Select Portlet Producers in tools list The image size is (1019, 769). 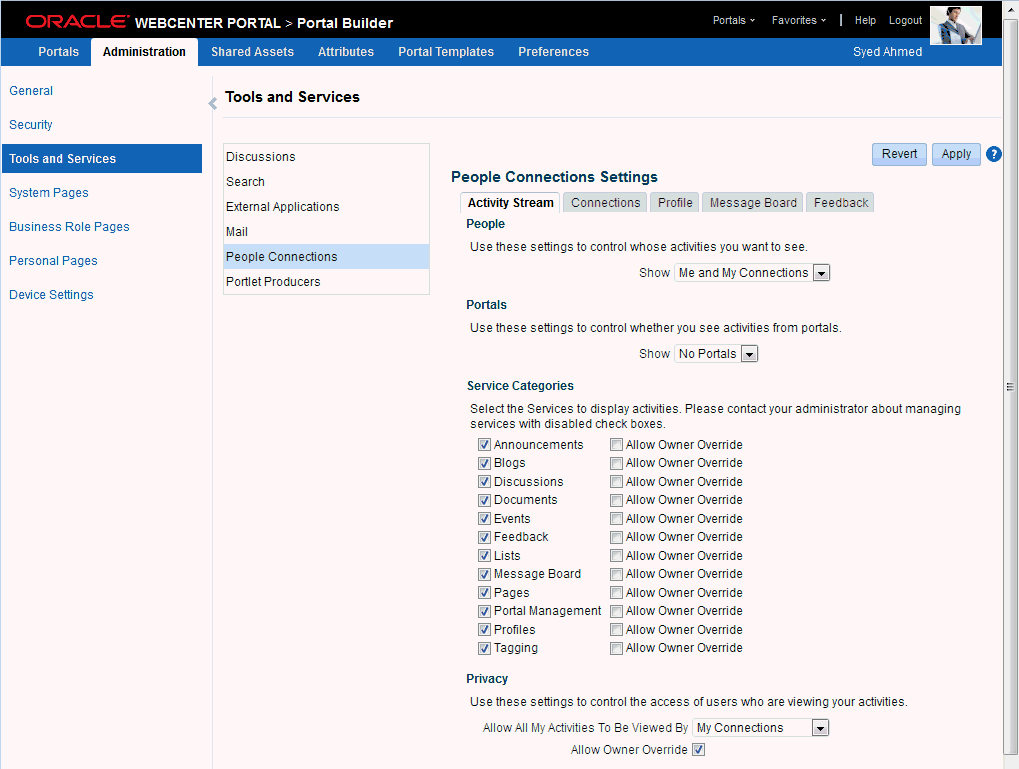(x=326, y=282)
